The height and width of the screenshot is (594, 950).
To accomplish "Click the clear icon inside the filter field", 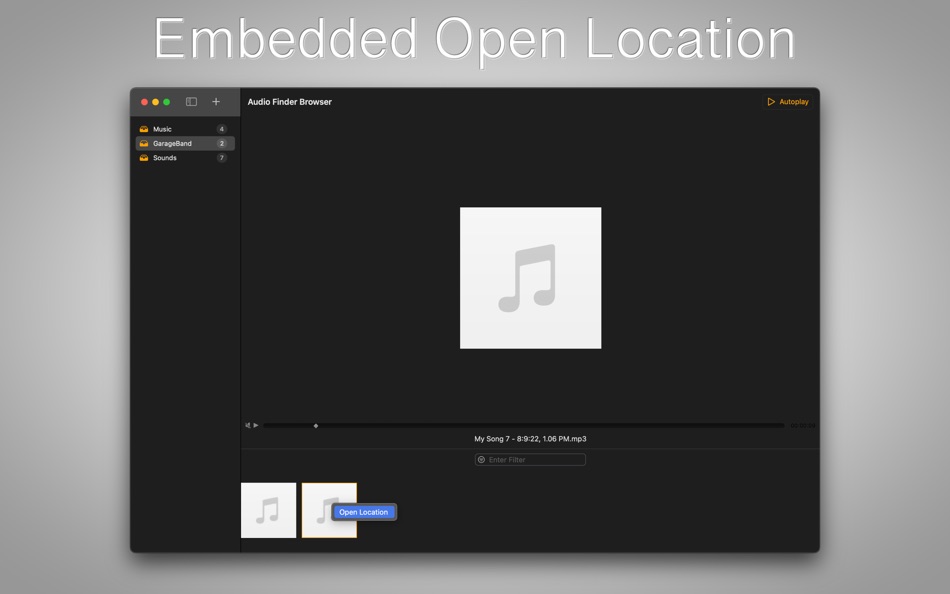I will pyautogui.click(x=481, y=459).
